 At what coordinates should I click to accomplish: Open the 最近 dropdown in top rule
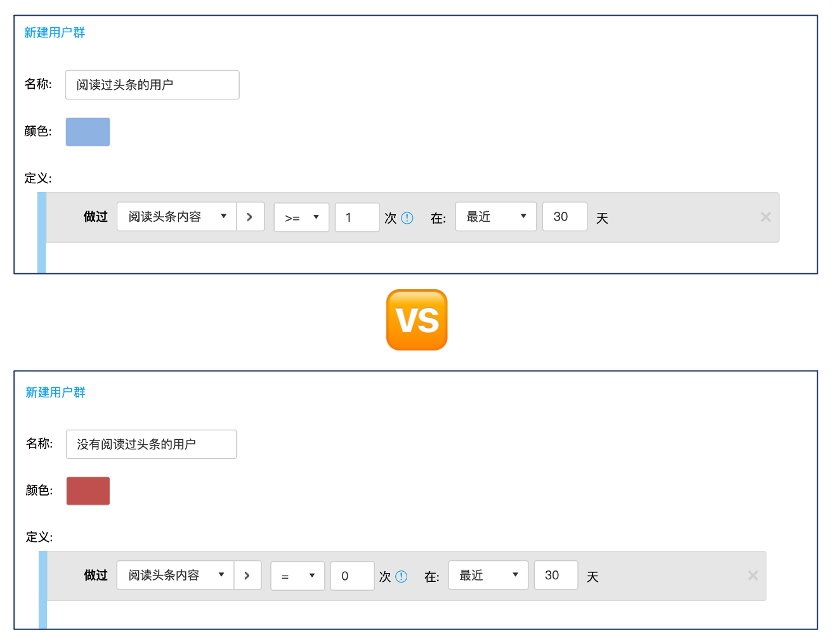pos(496,216)
